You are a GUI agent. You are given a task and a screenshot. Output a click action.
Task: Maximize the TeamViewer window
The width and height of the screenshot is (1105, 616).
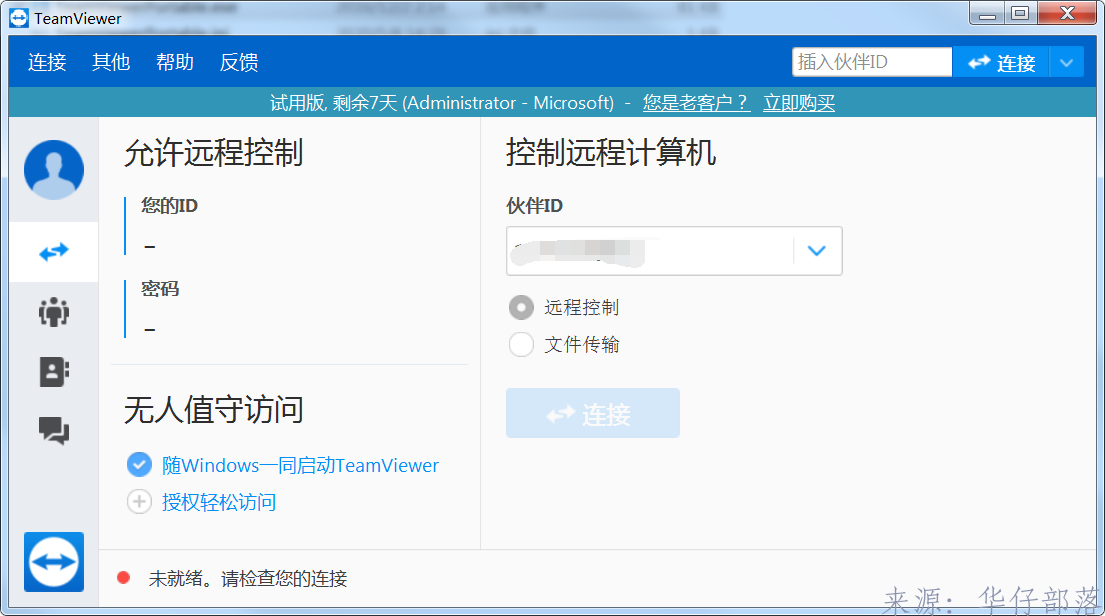1020,13
